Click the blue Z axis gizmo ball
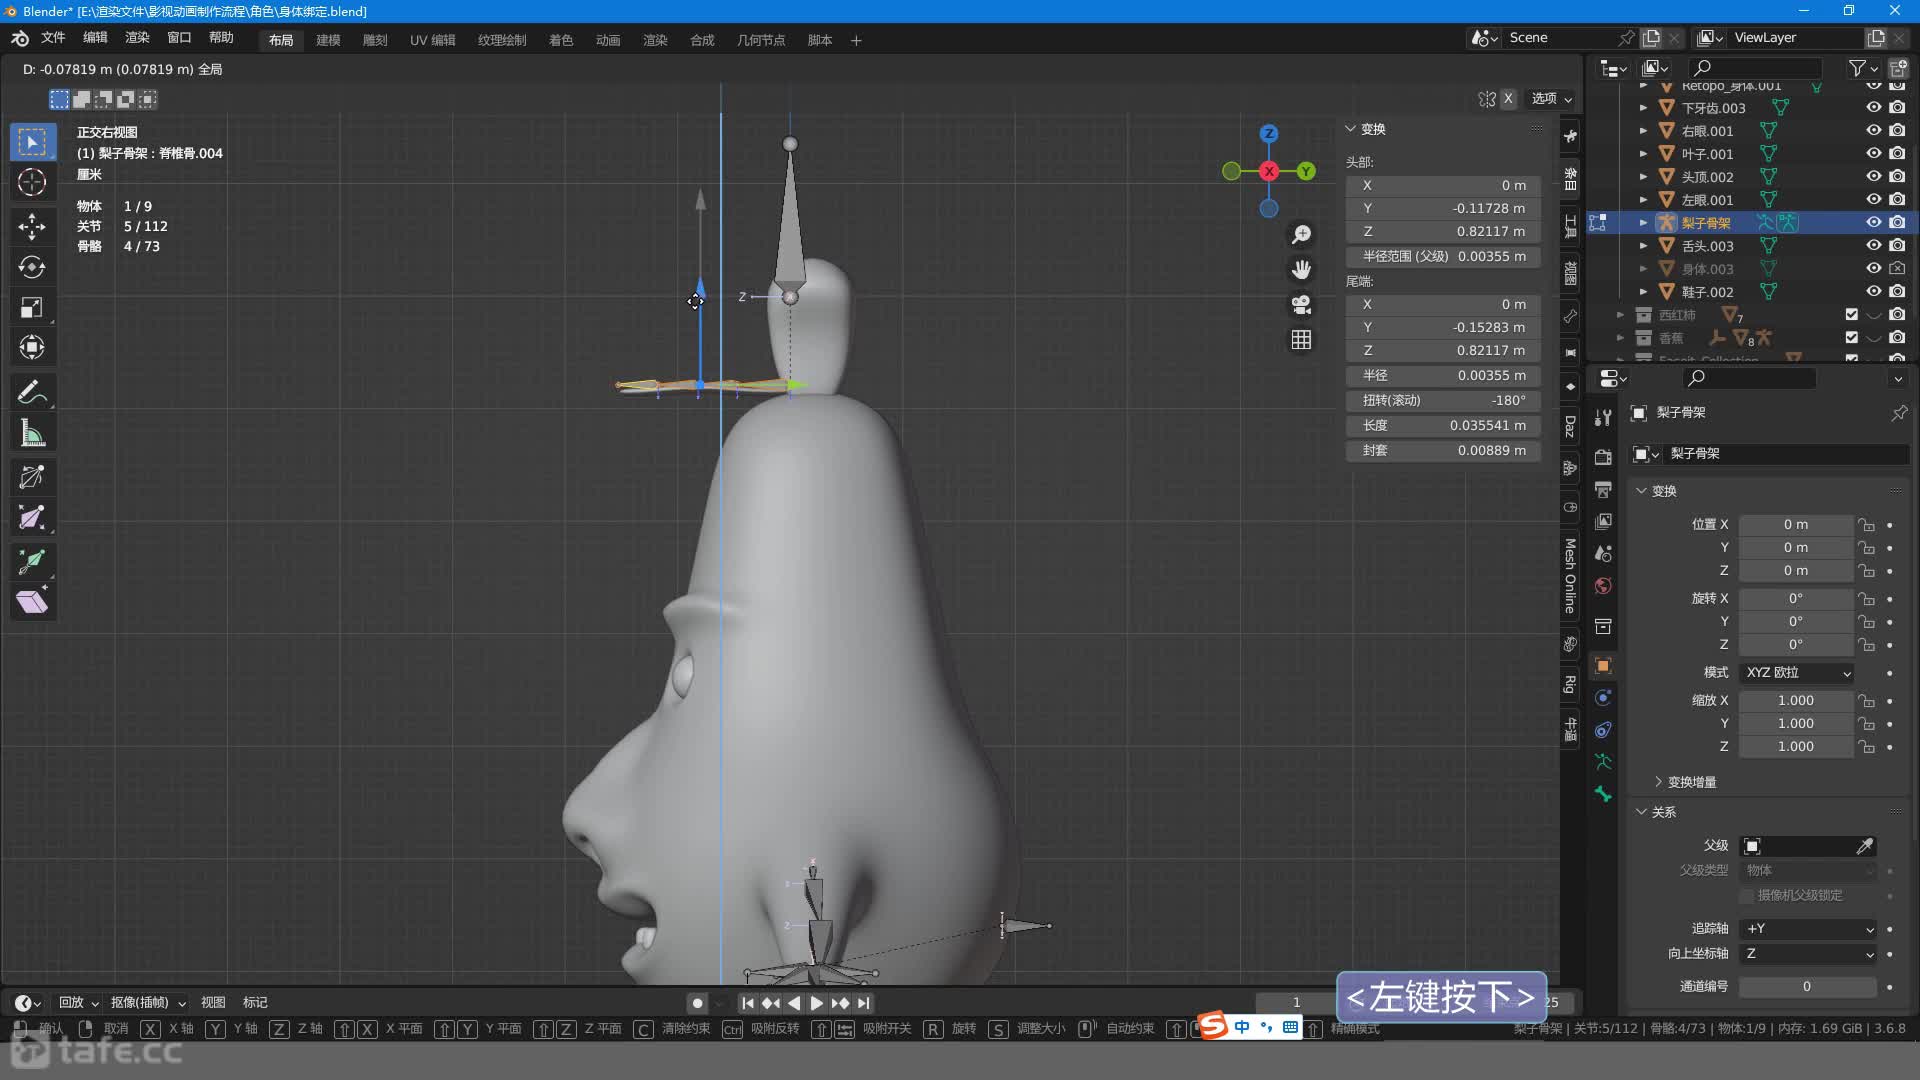This screenshot has height=1080, width=1920. [1269, 133]
